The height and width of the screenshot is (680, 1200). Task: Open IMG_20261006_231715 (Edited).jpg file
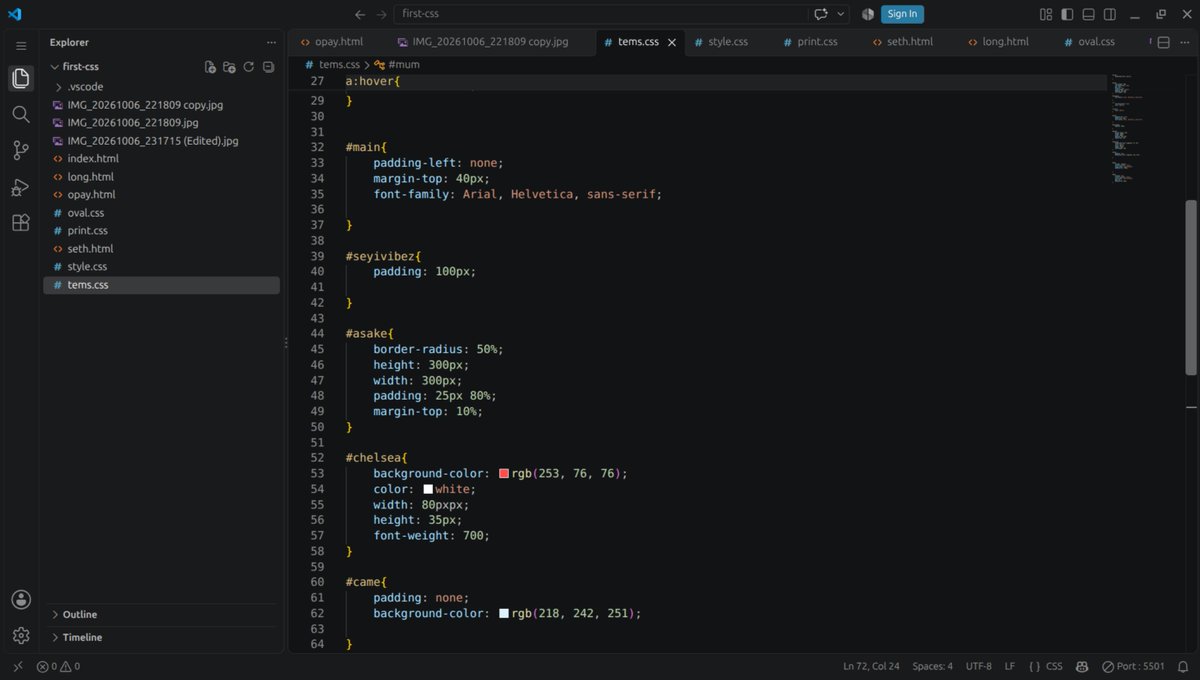pos(153,140)
